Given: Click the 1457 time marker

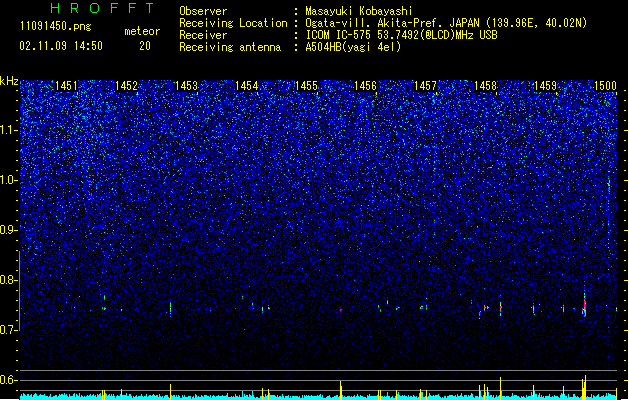Looking at the screenshot, I should 425,86.
